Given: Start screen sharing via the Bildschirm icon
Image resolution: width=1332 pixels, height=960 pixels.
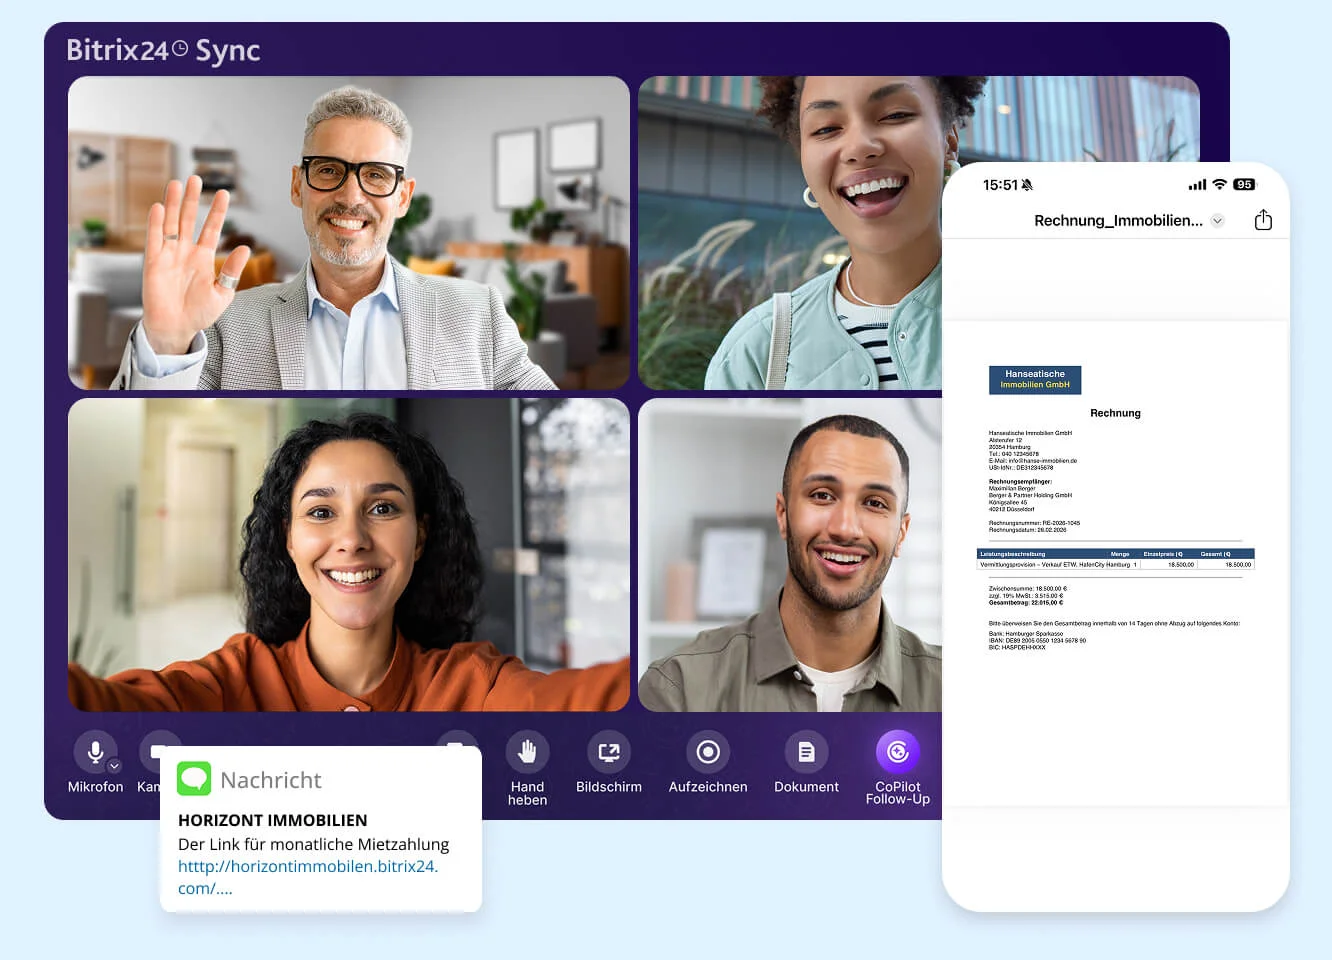Looking at the screenshot, I should 608,752.
